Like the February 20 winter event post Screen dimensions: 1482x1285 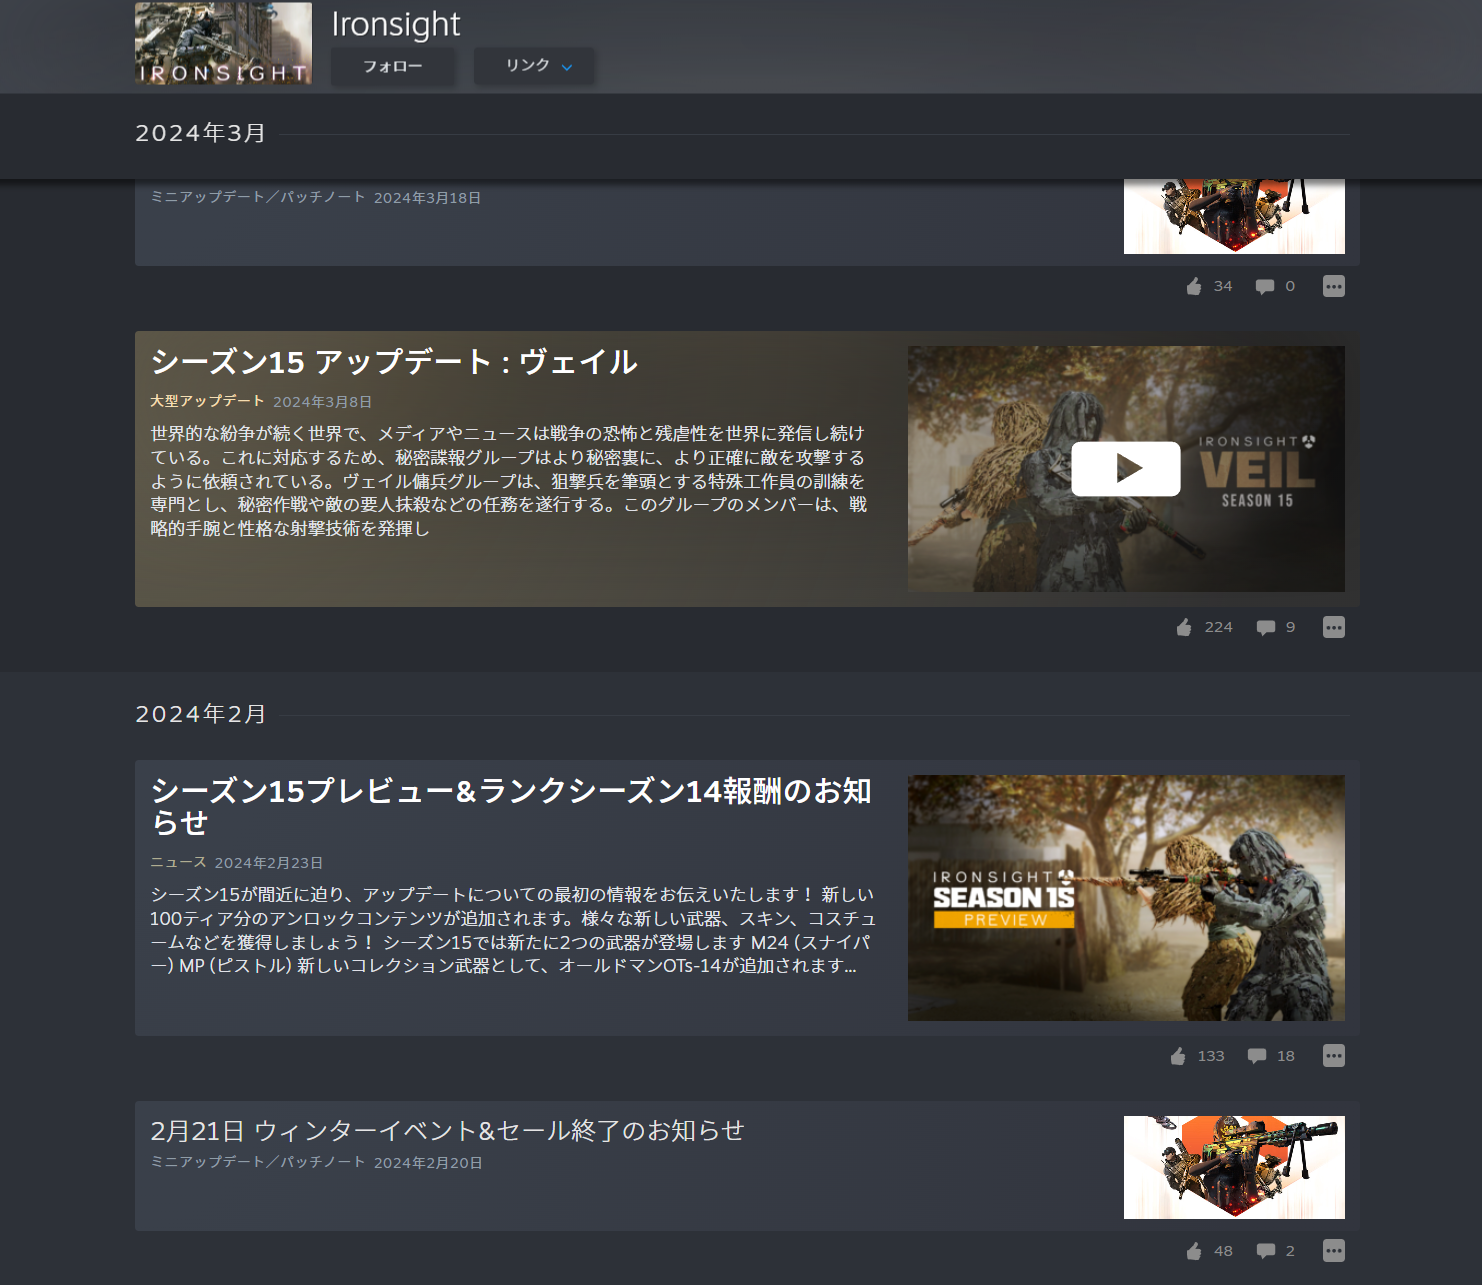point(1194,1251)
